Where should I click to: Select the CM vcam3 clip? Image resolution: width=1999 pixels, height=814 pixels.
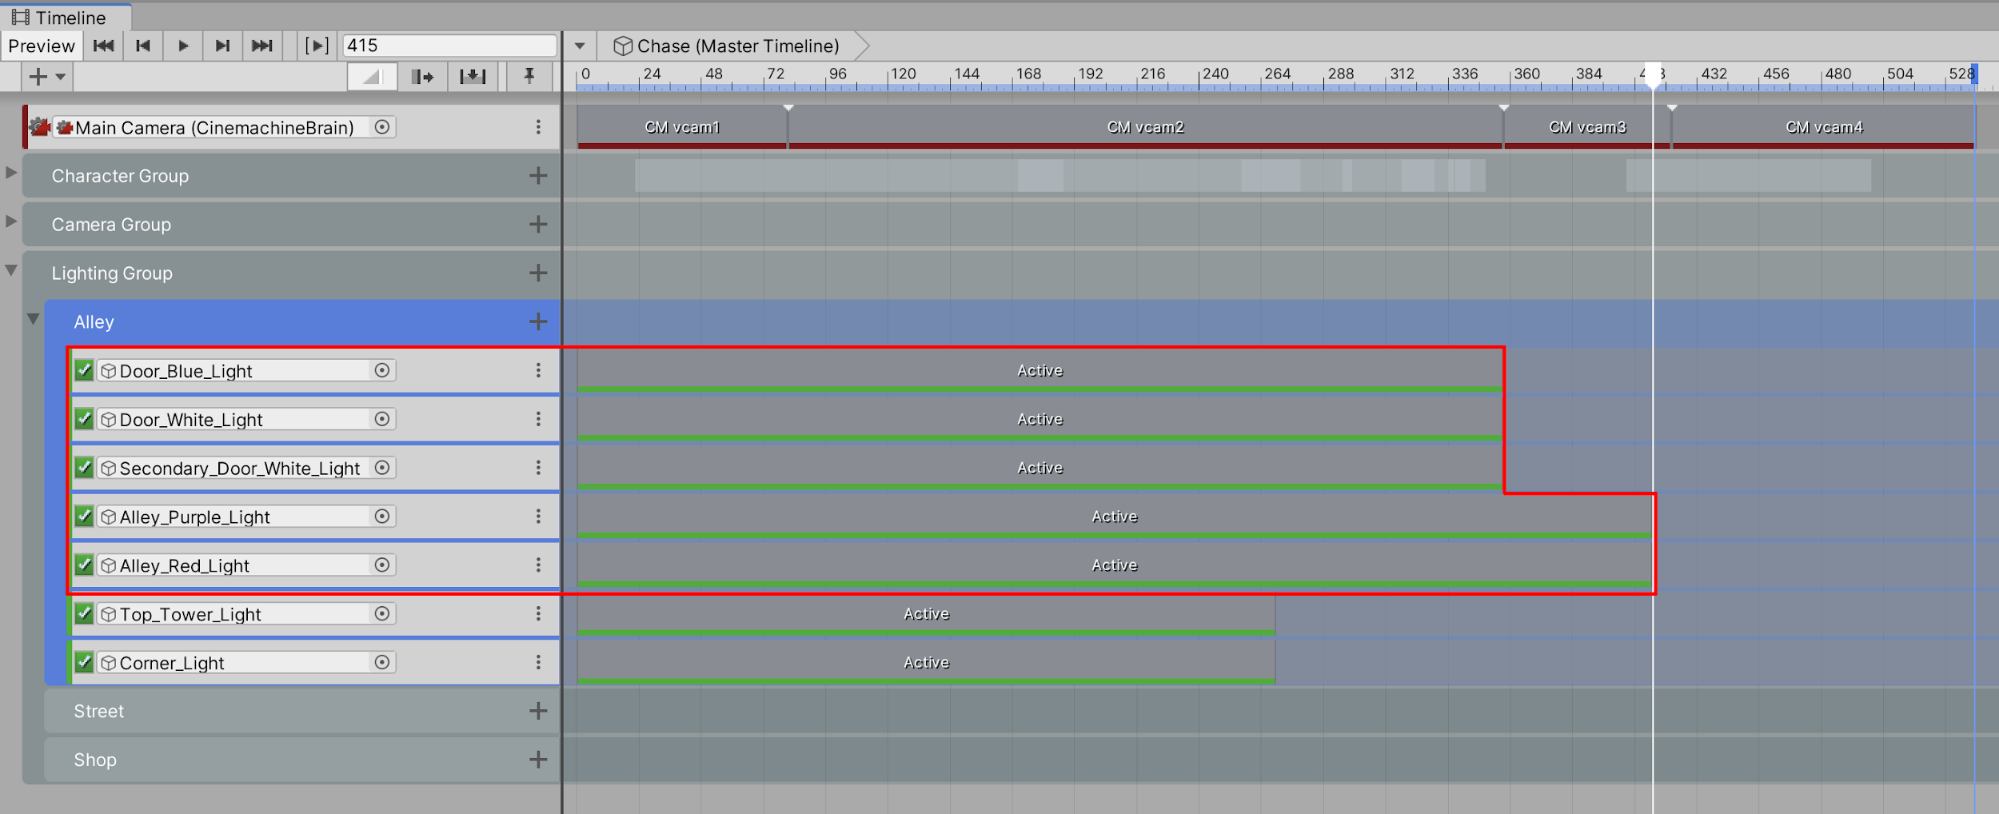pyautogui.click(x=1587, y=127)
